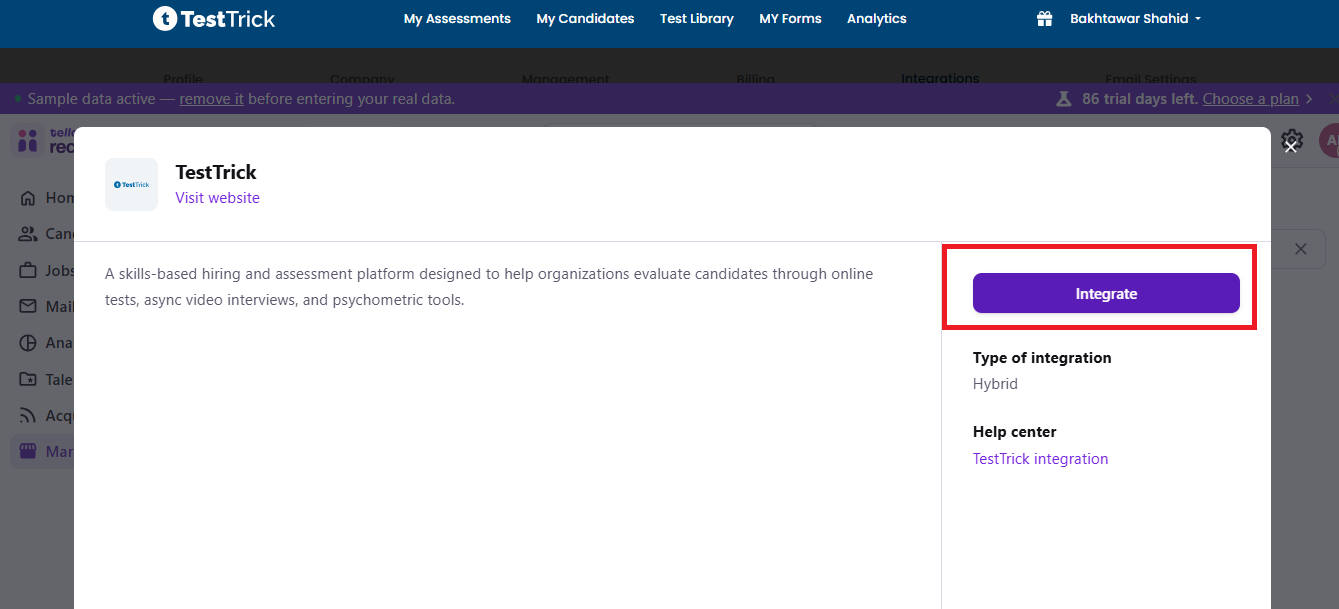Click the Home sidebar icon
Screen dimensions: 1339x609
pos(28,198)
